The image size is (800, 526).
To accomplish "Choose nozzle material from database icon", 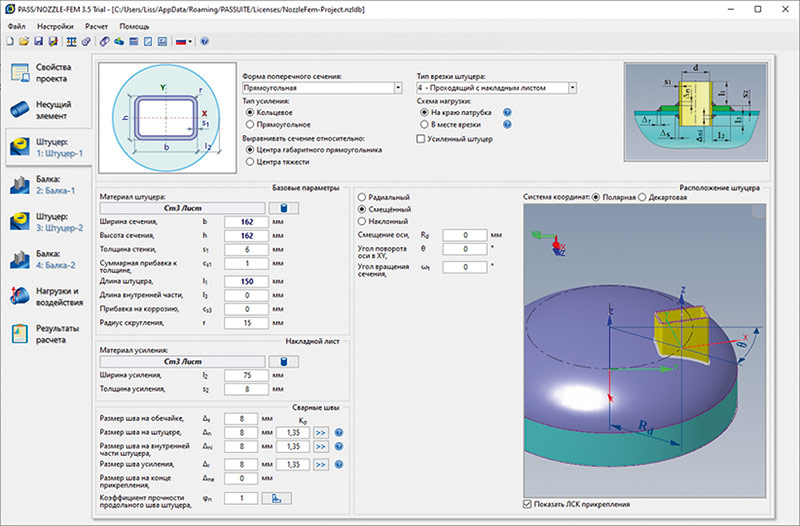I will (284, 208).
